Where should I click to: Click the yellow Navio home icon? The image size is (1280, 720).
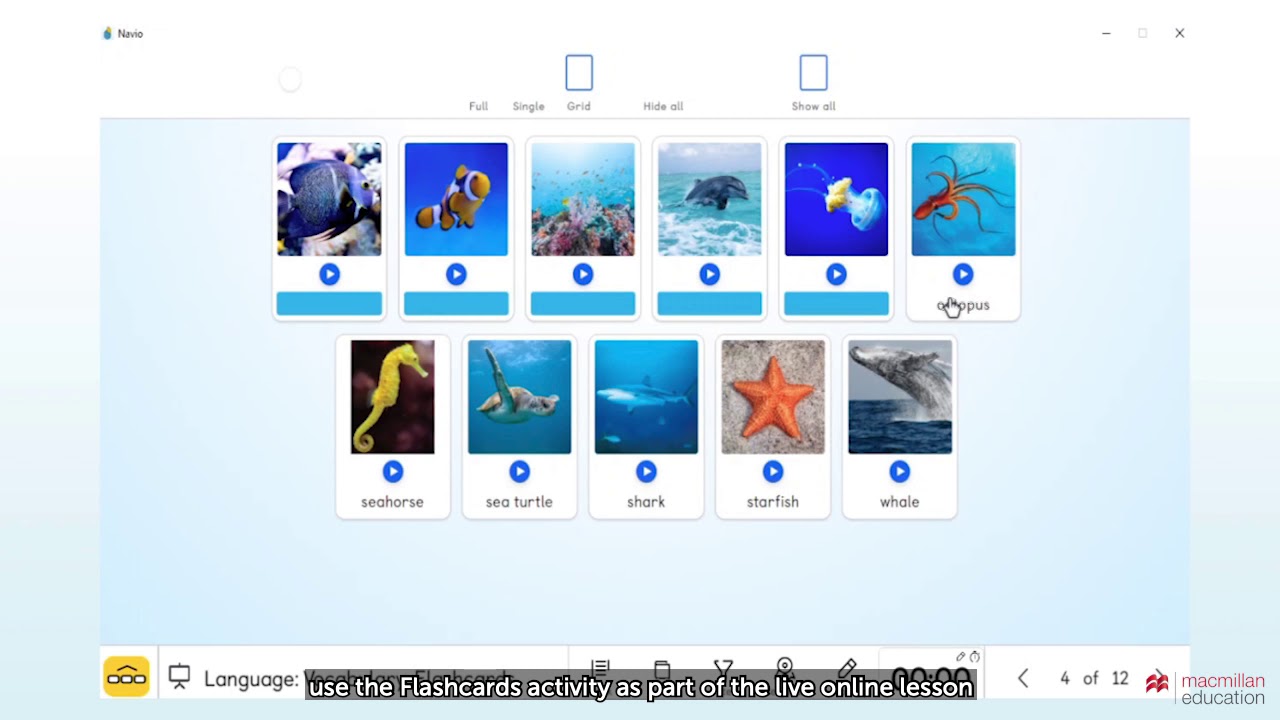pos(126,677)
